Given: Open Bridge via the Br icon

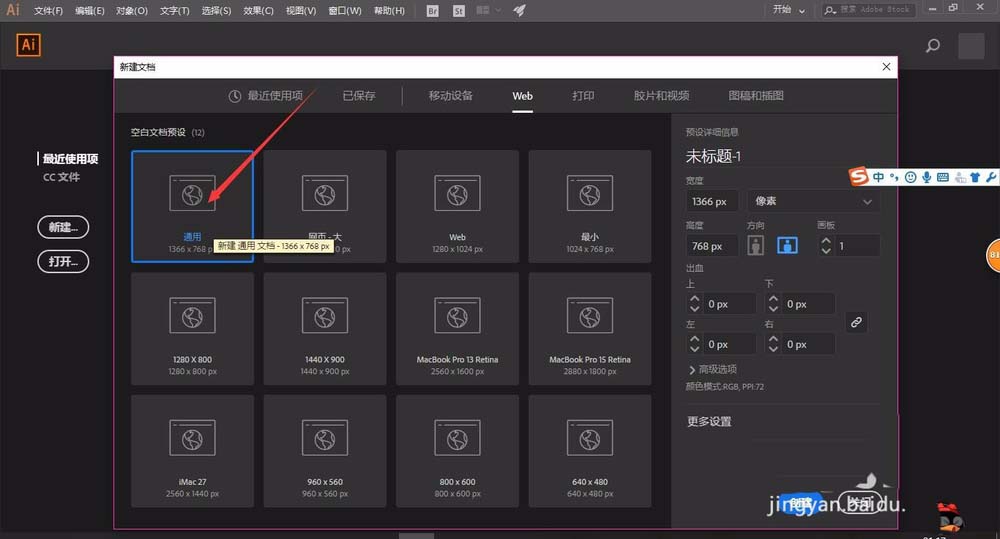Looking at the screenshot, I should [432, 11].
